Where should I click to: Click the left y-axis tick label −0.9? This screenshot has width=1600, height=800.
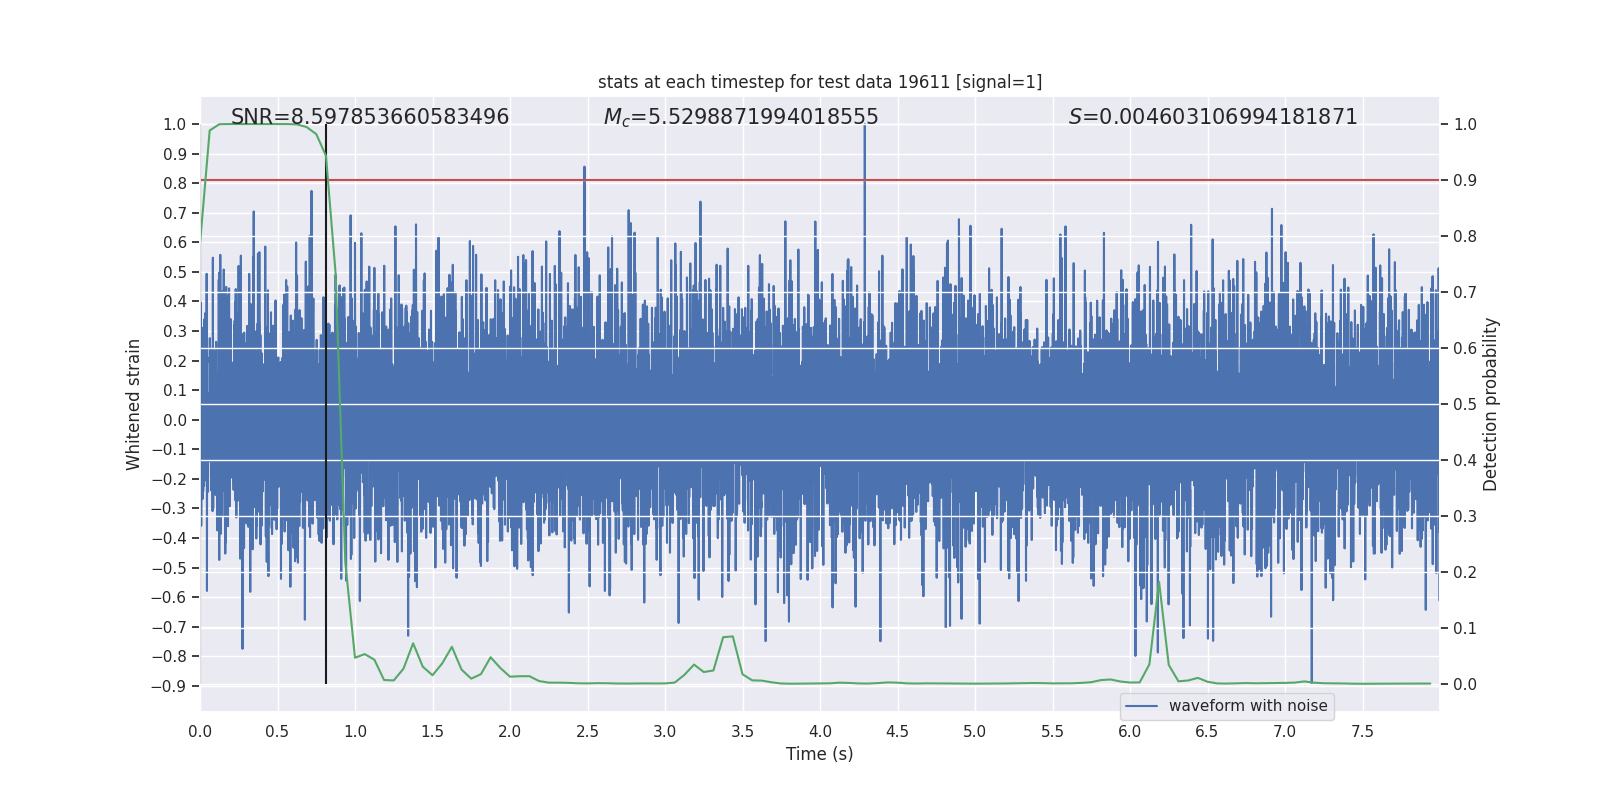(169, 686)
